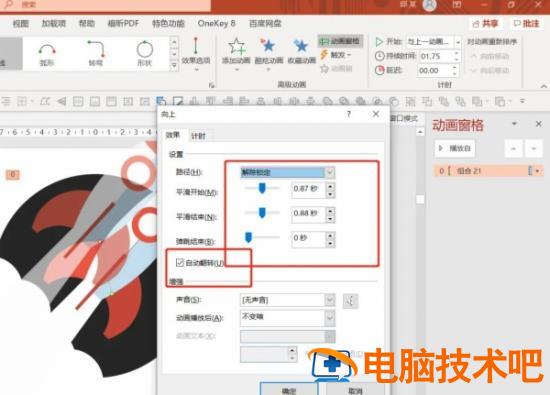The width and height of the screenshot is (550, 395).
Task: Click the 持续时间 01.75 field
Action: click(x=436, y=56)
